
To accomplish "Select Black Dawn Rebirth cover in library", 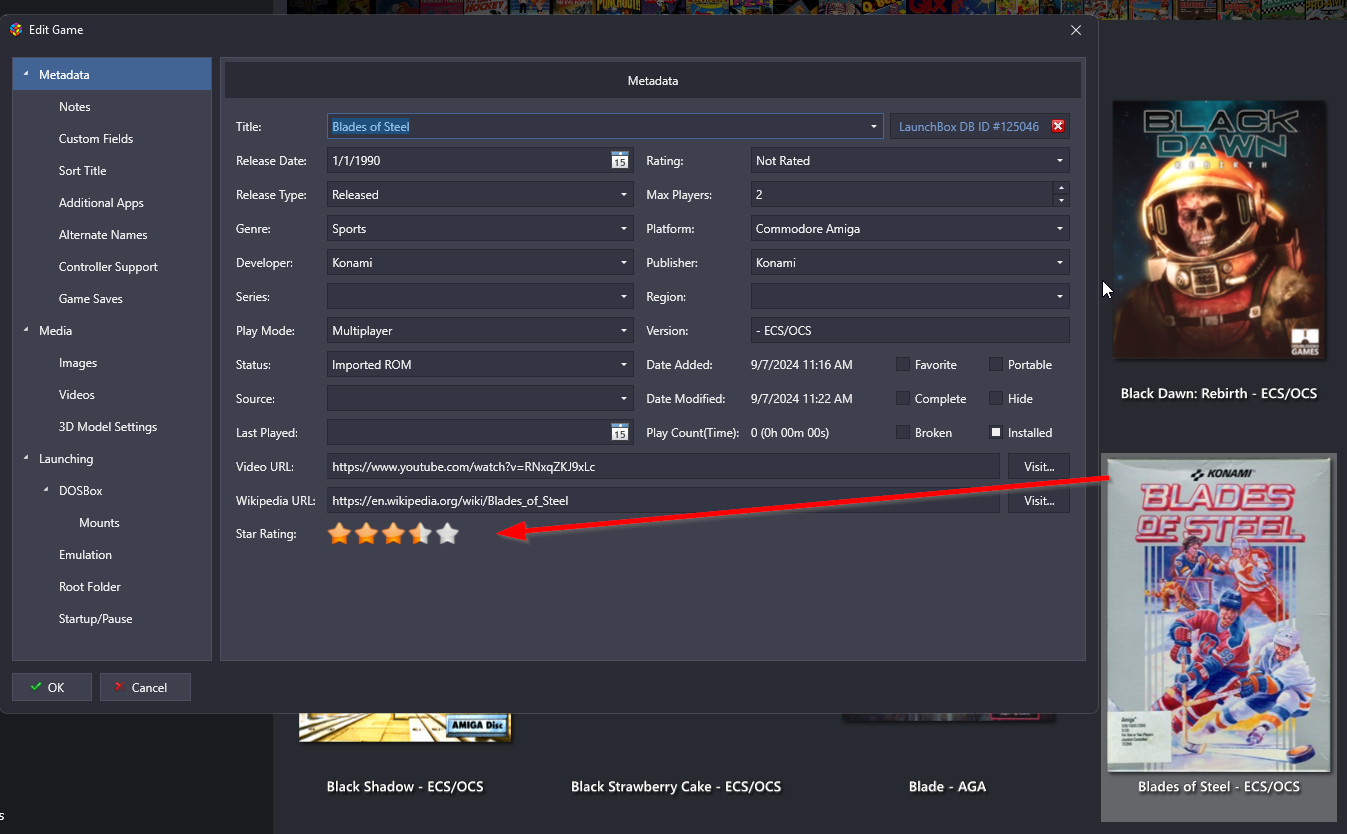I will pos(1219,230).
